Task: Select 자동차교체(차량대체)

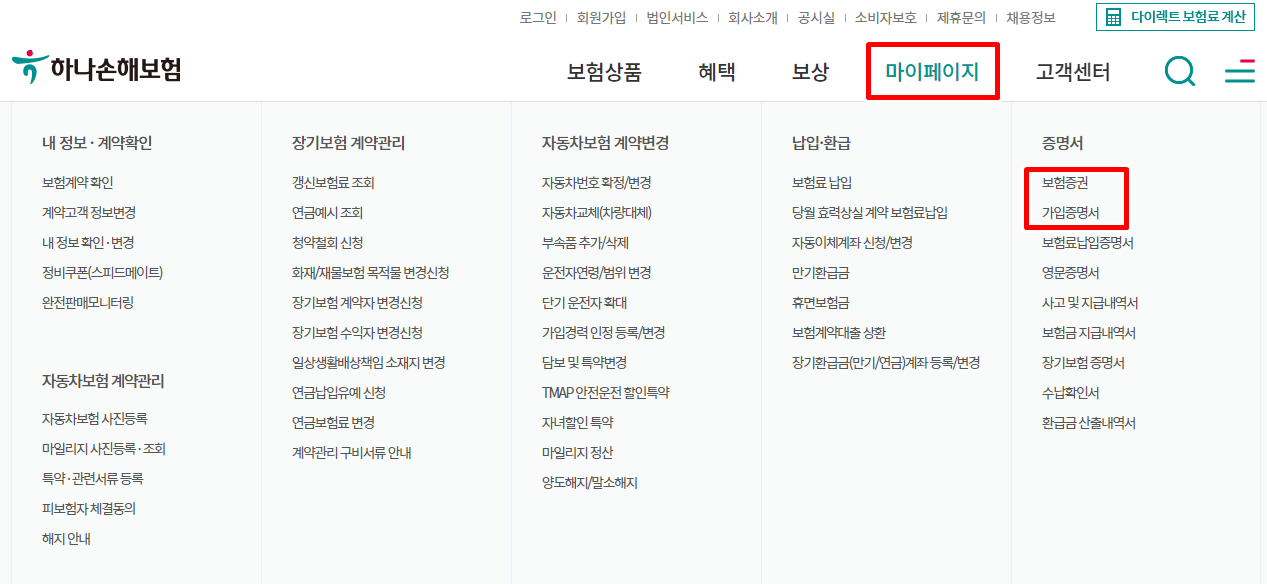Action: coord(597,213)
